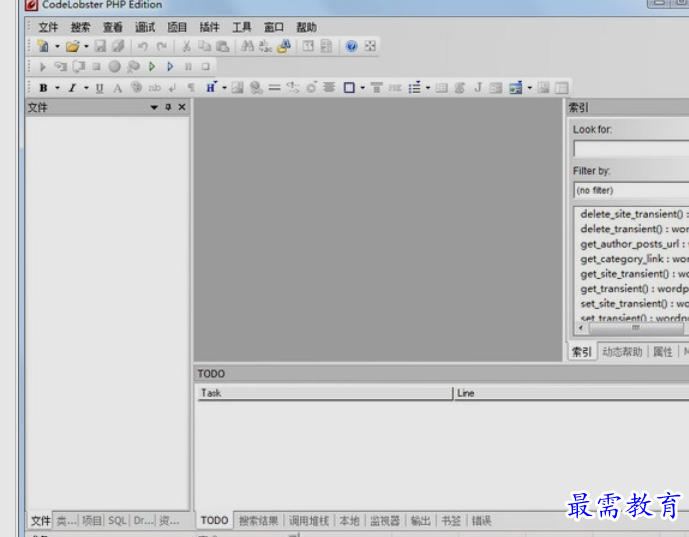Open the Filter by combo box
The height and width of the screenshot is (537, 689).
pos(631,190)
